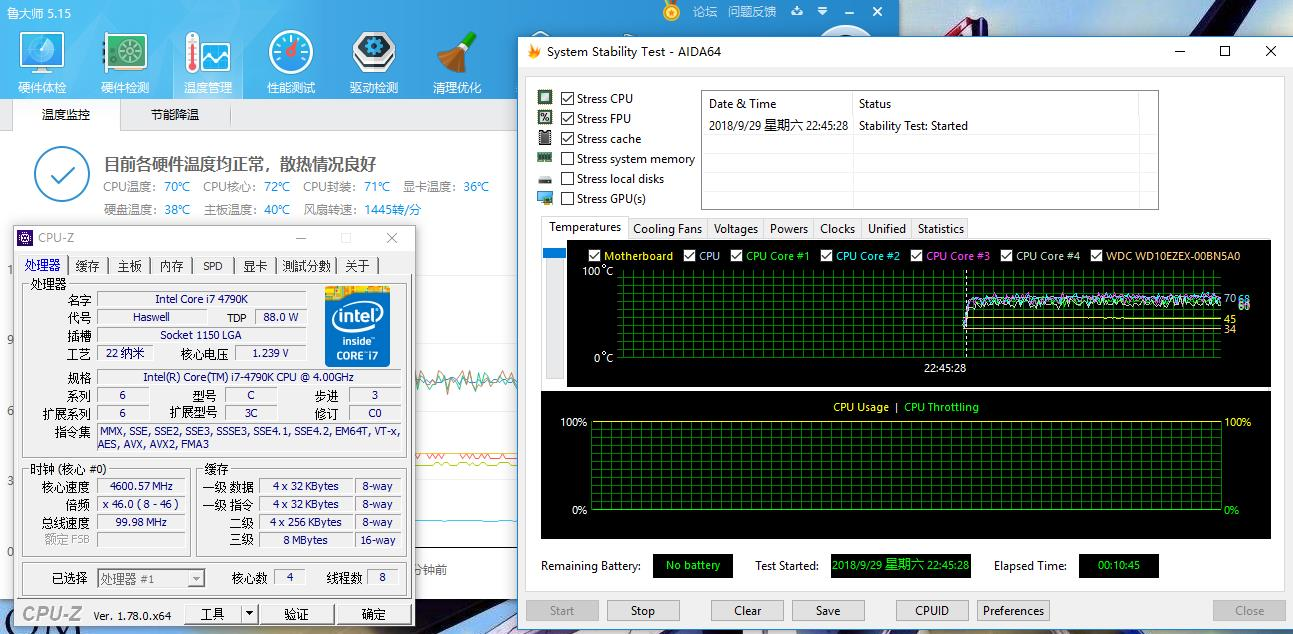Click the CPUID button

click(x=931, y=611)
